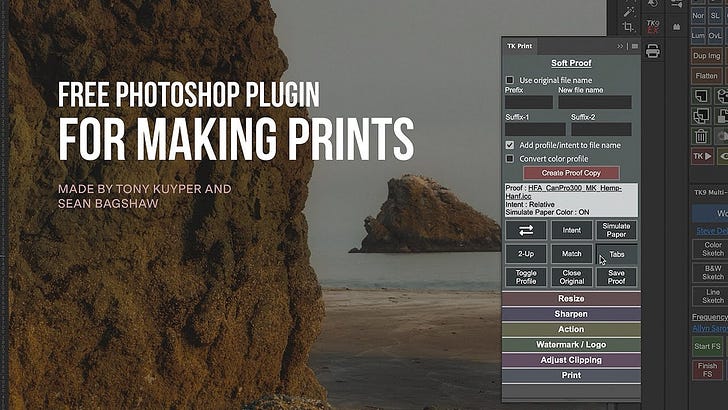The image size is (728, 410).
Task: Enable Convert color profile checkbox
Action: coord(510,159)
